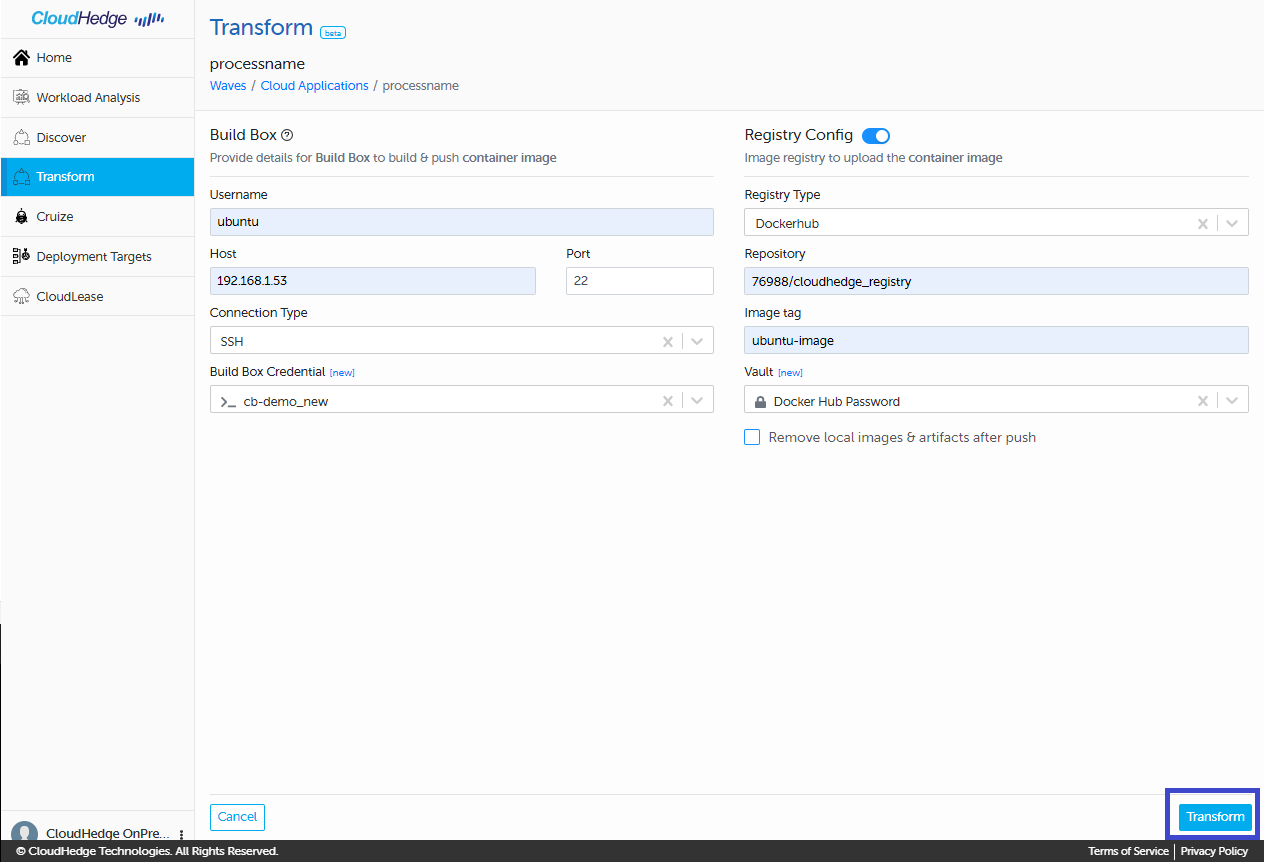Click the Repository input field

997,281
